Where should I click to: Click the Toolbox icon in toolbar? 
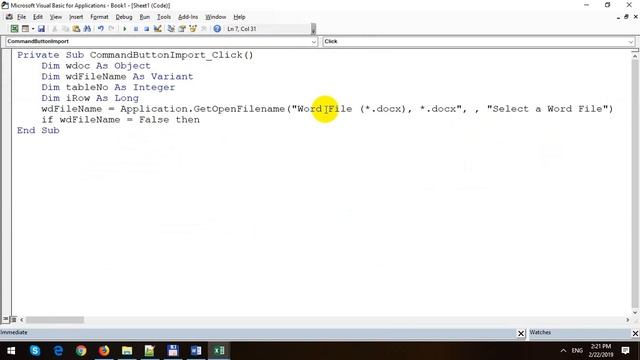pos(204,29)
